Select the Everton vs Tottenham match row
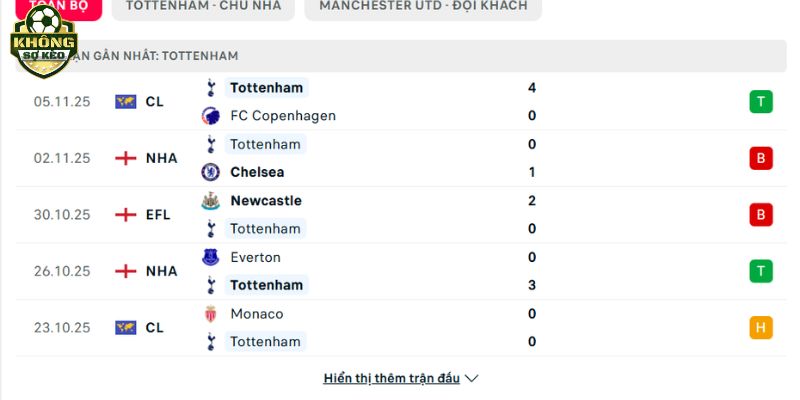800x400 pixels. 400,271
